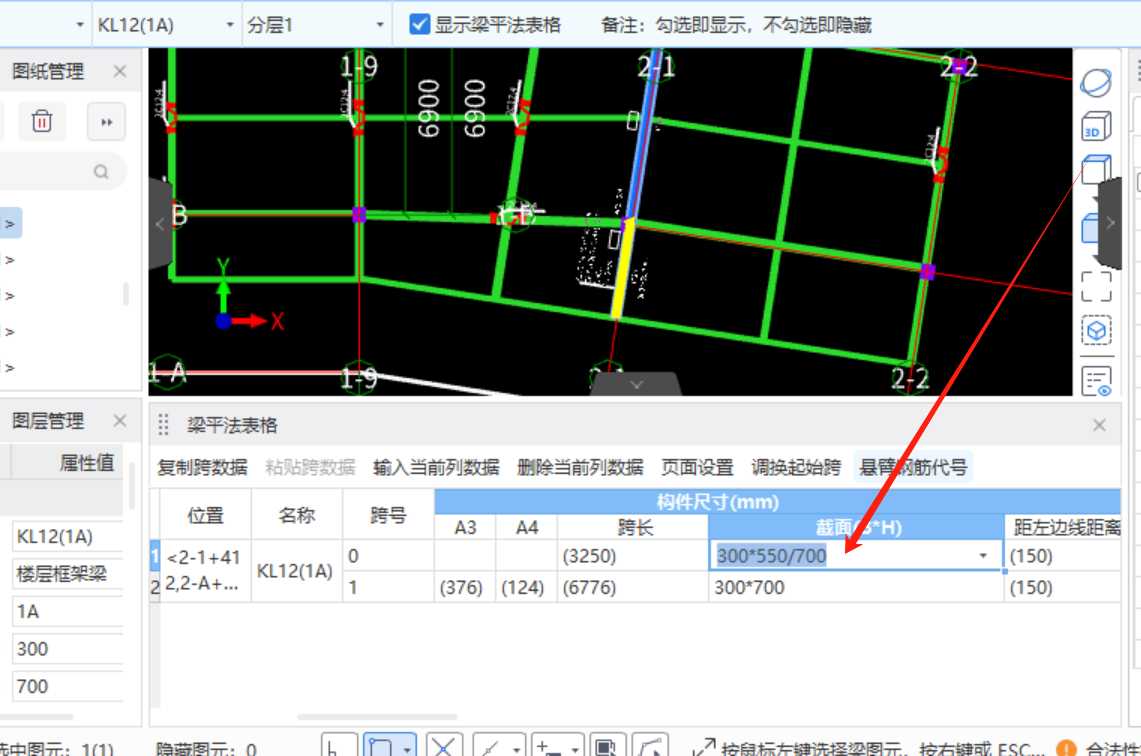This screenshot has height=756, width=1141.
Task: Click the dashed box with cube icon
Action: pyautogui.click(x=1096, y=330)
